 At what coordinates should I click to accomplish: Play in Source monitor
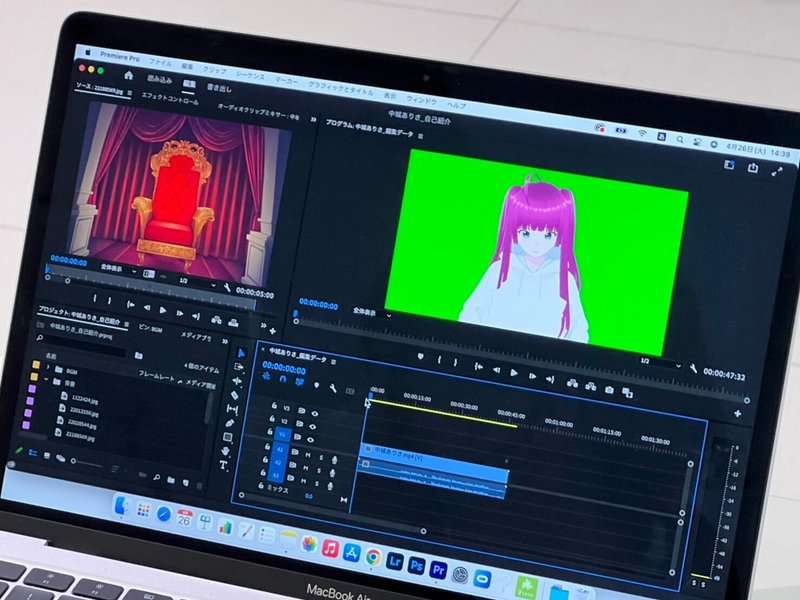pos(163,310)
